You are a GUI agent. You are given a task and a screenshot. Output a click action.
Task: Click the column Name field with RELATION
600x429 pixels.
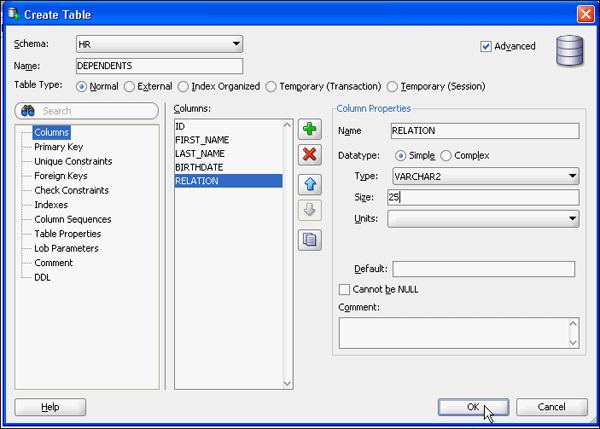(485, 131)
